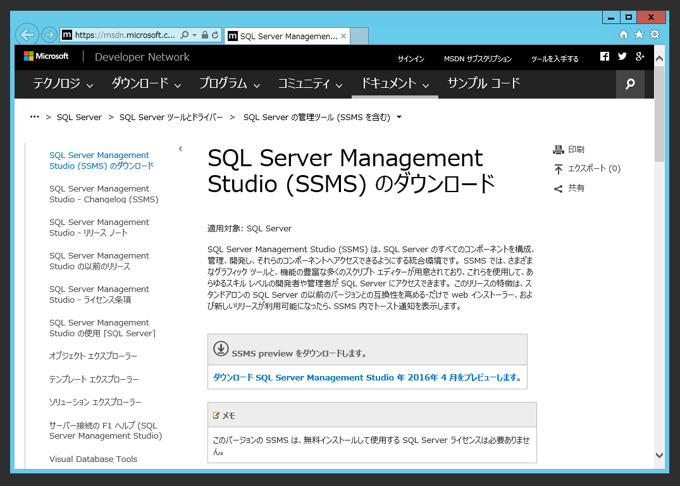Image resolution: width=680 pixels, height=486 pixels.
Task: Select SSMS のダウンロード in sidebar
Action: click(101, 160)
